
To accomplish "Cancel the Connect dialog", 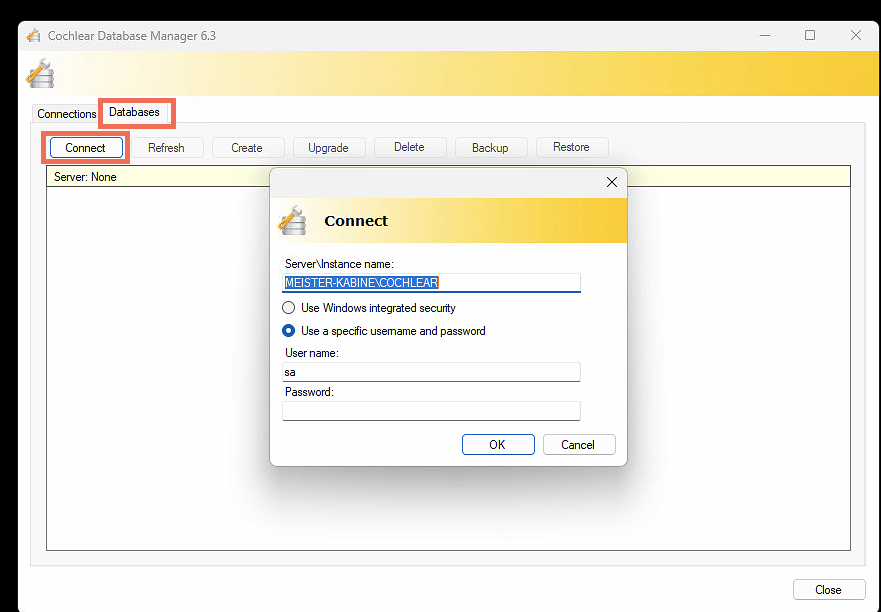I will (578, 445).
